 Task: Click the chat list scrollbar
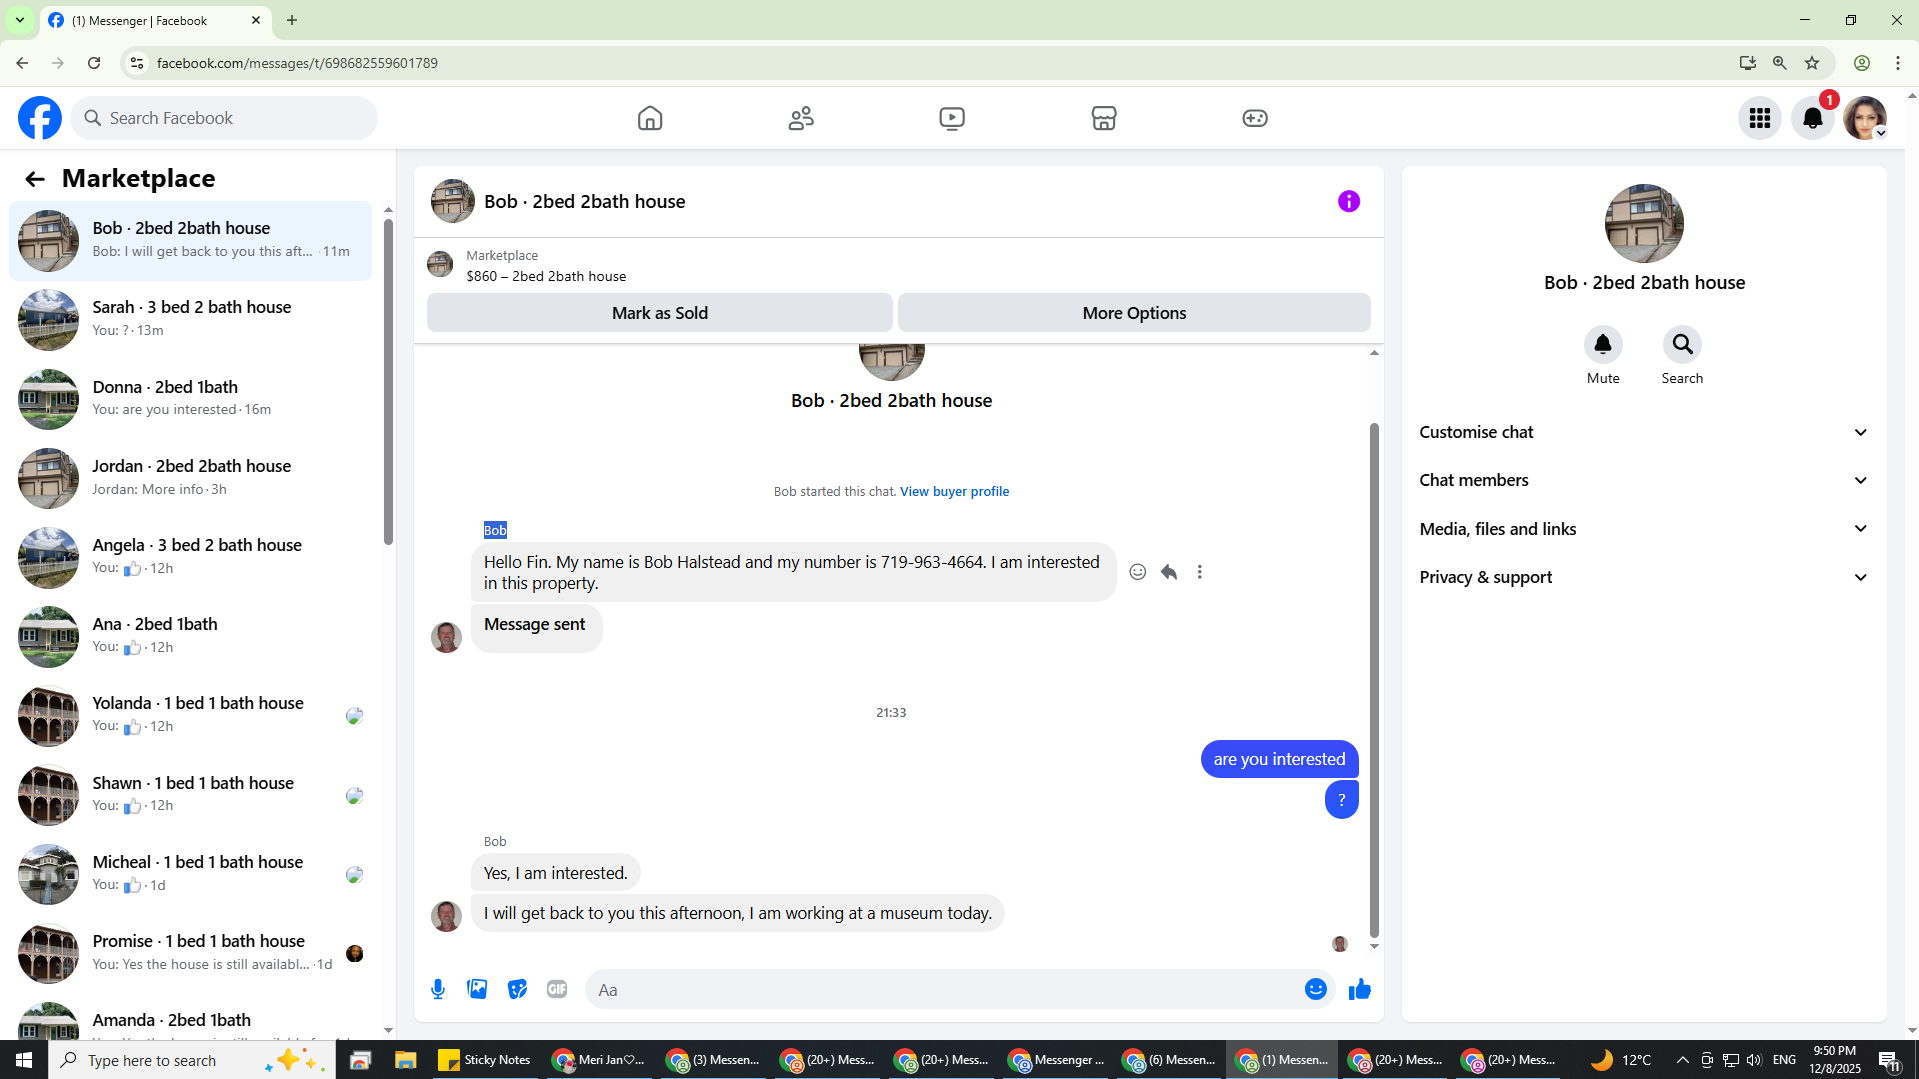pyautogui.click(x=388, y=380)
